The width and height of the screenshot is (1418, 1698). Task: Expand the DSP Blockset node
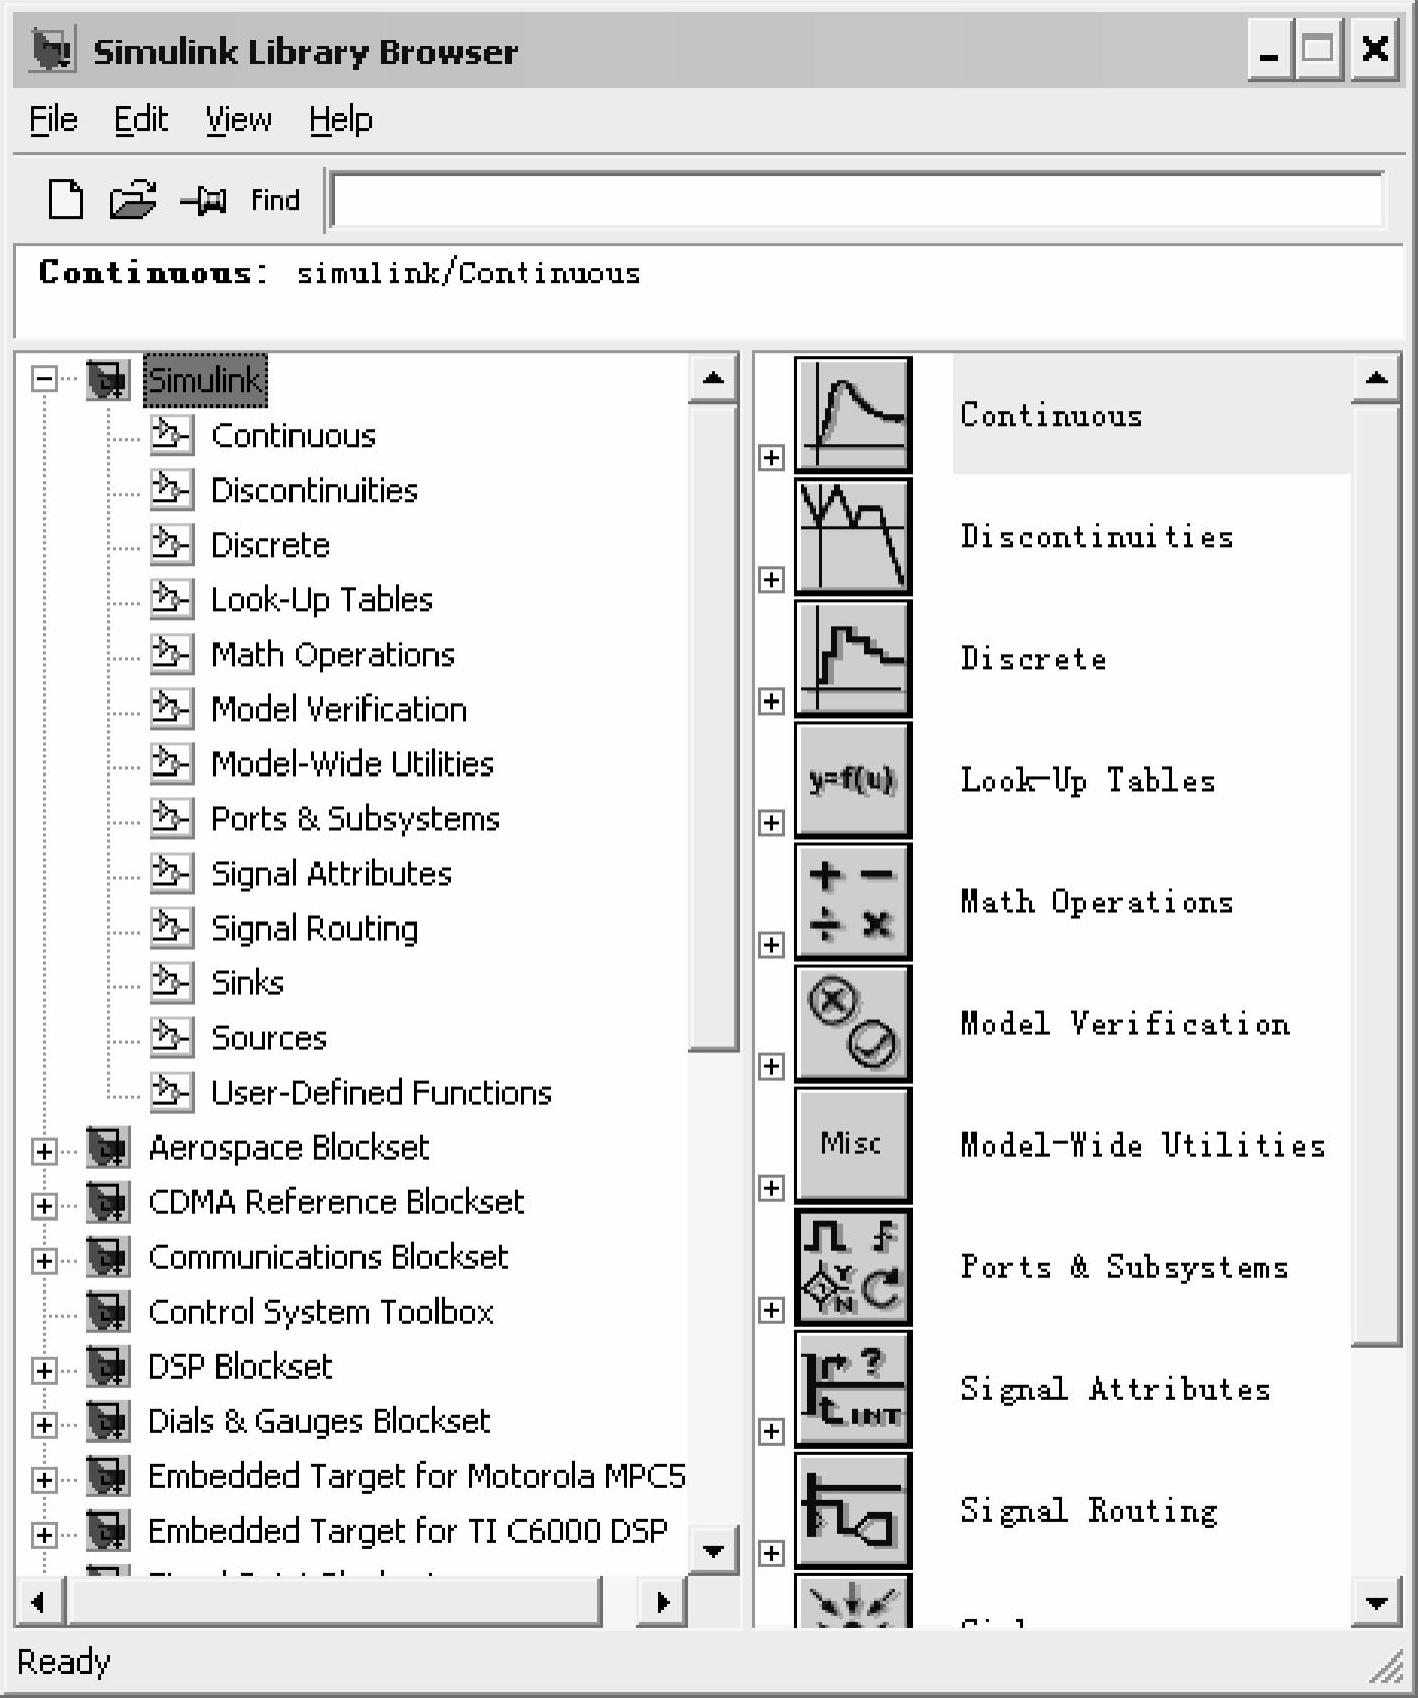[x=43, y=1370]
